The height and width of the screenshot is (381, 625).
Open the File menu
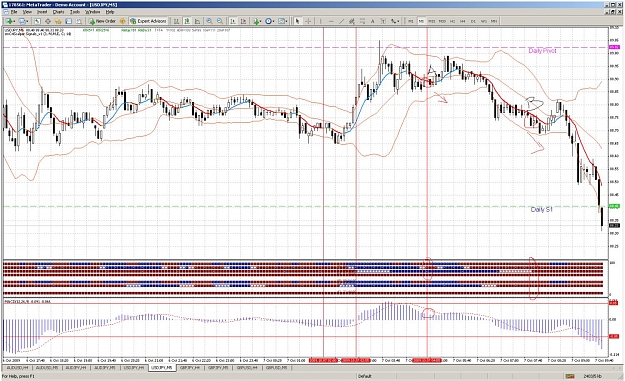pos(14,12)
